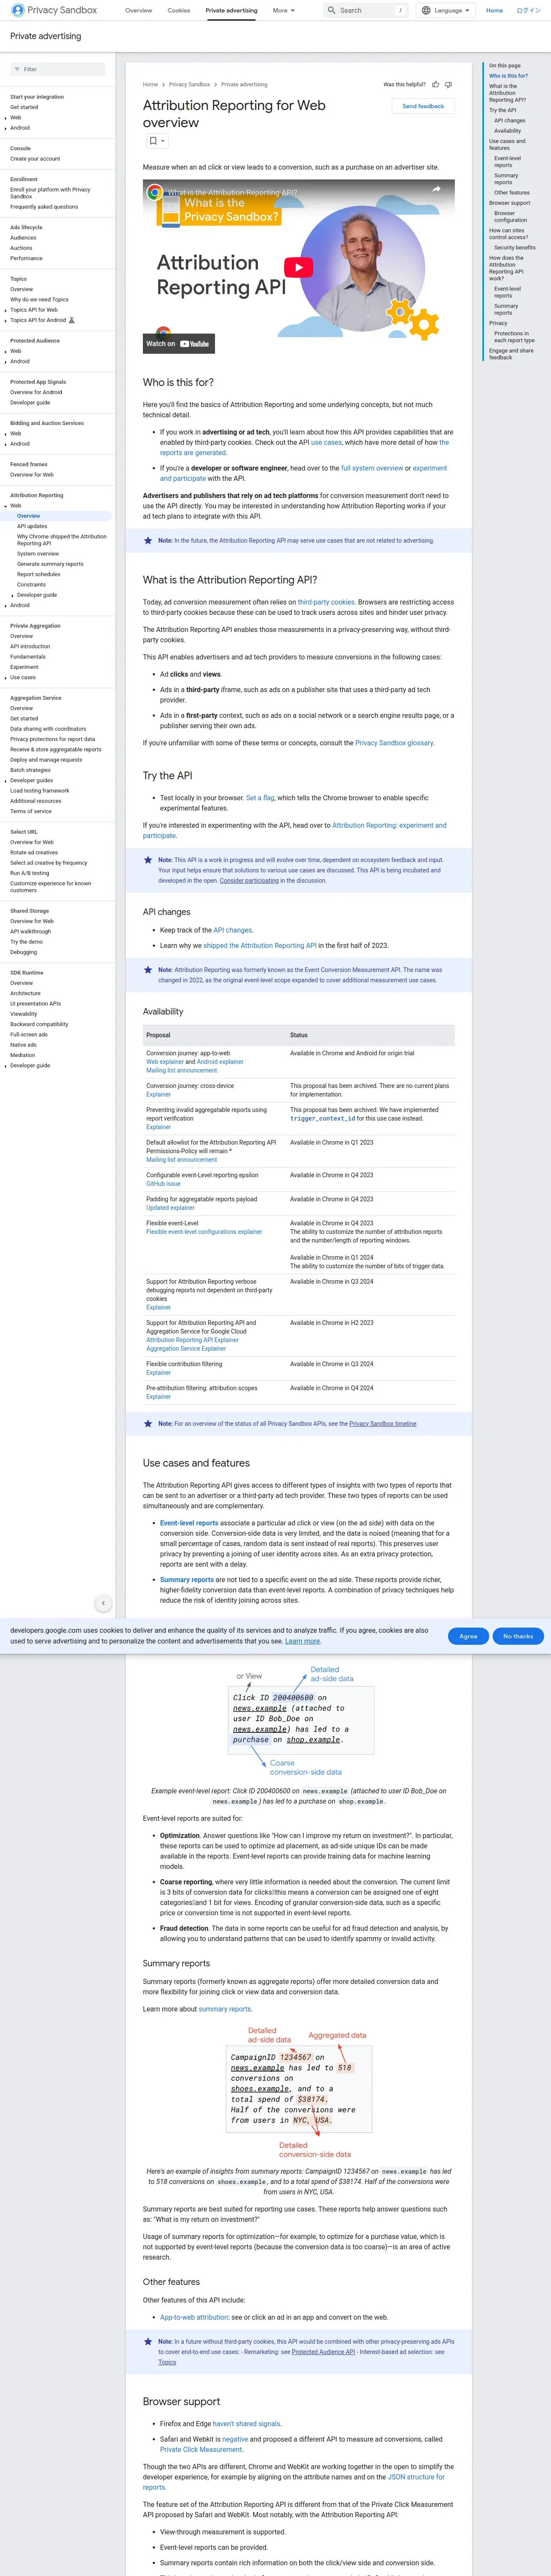Play the Attribution Reporting API YouTube video
This screenshot has width=551, height=2576.
[298, 267]
